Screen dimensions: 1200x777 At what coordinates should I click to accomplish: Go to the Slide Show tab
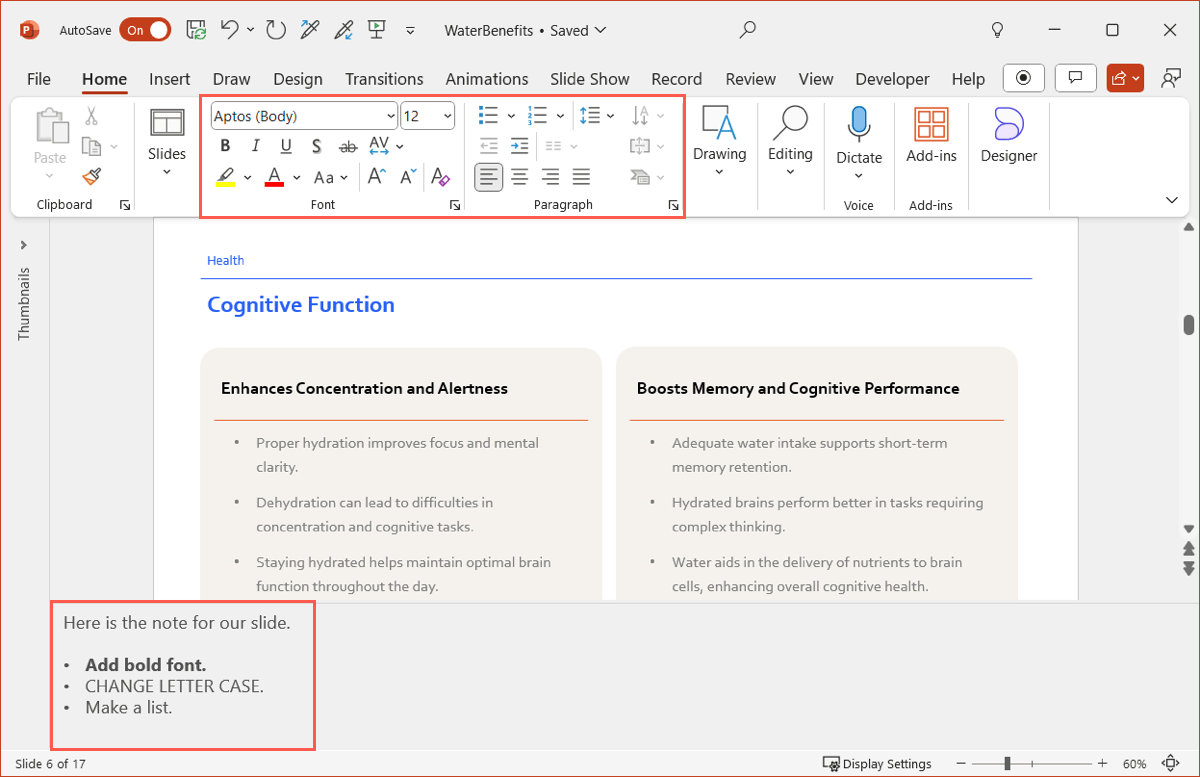coord(590,79)
